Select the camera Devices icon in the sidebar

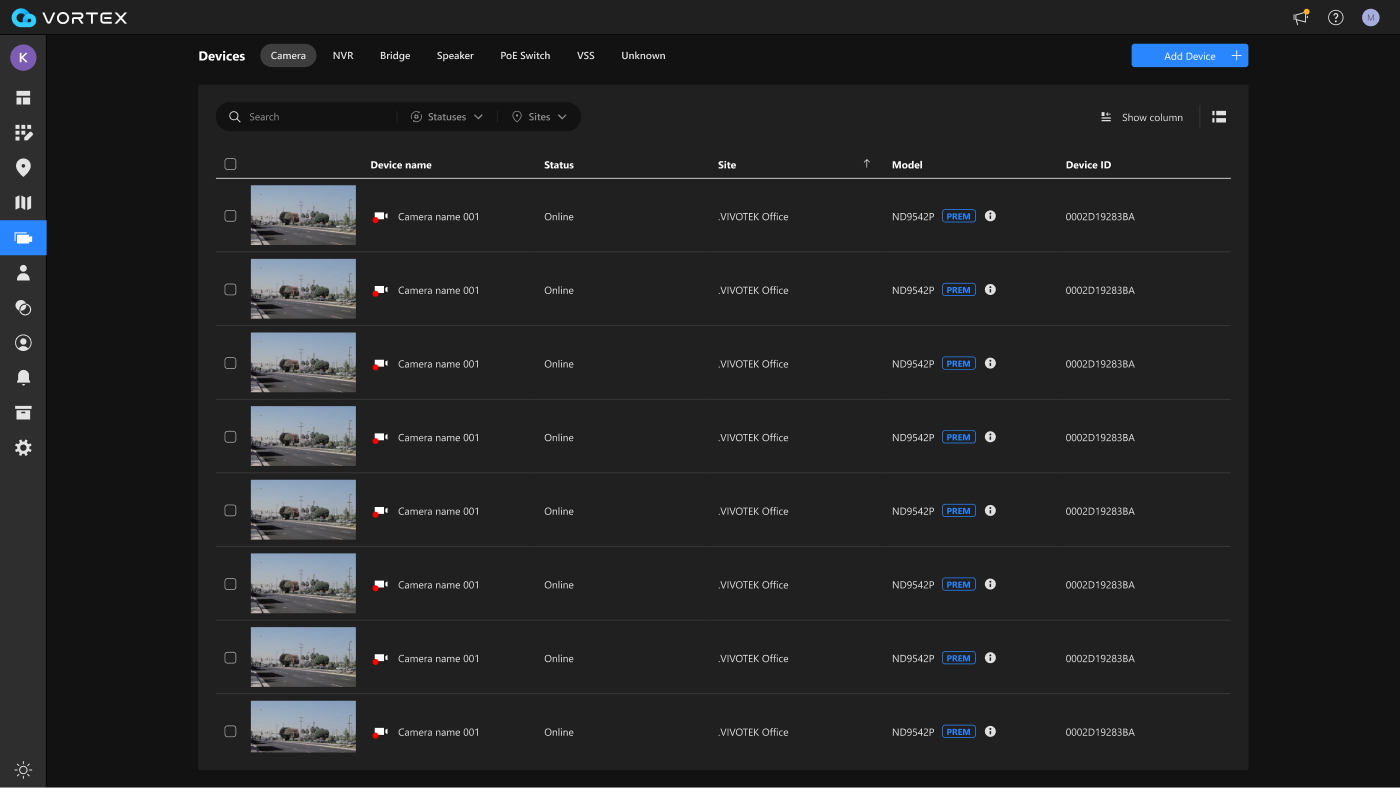(23, 238)
